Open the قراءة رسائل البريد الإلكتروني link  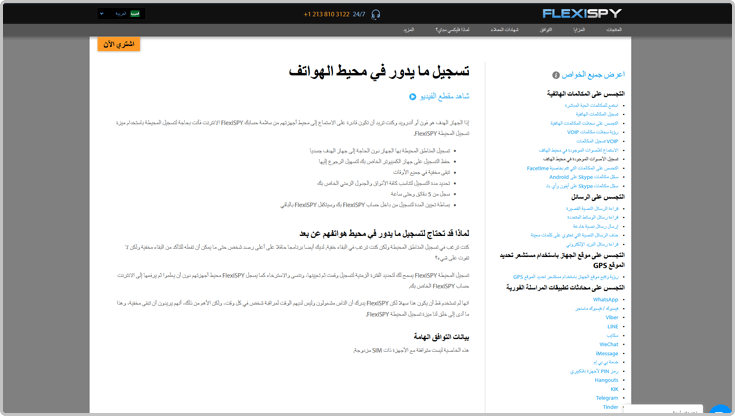coord(592,244)
